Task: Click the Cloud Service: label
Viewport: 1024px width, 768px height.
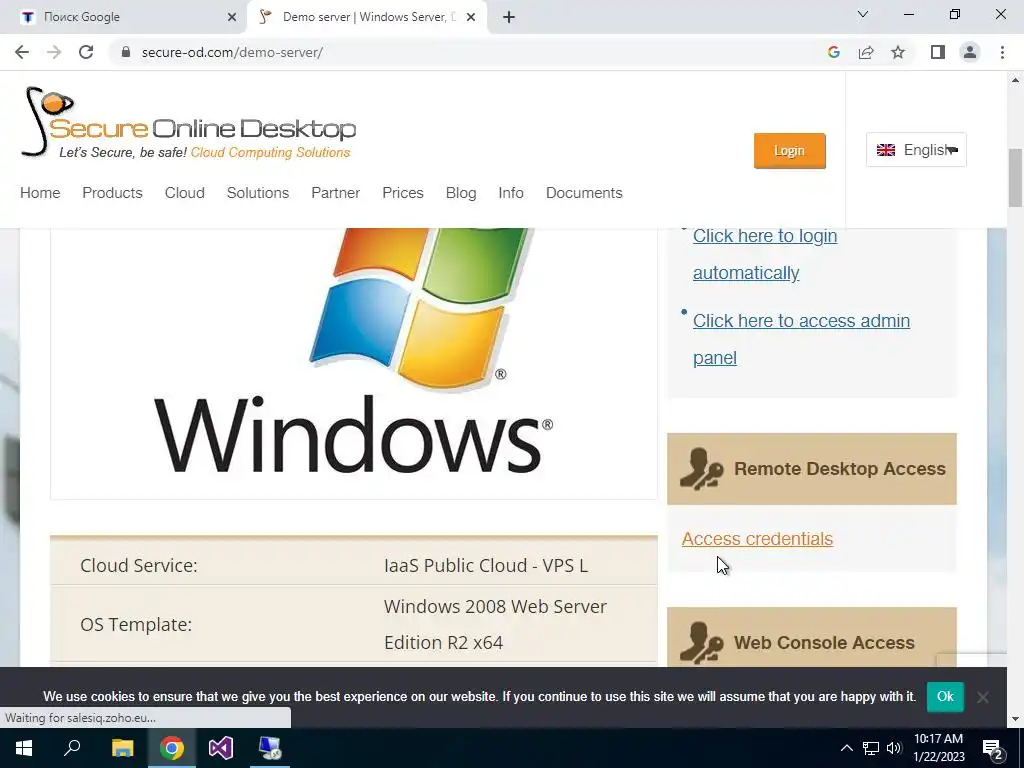Action: coord(138,566)
